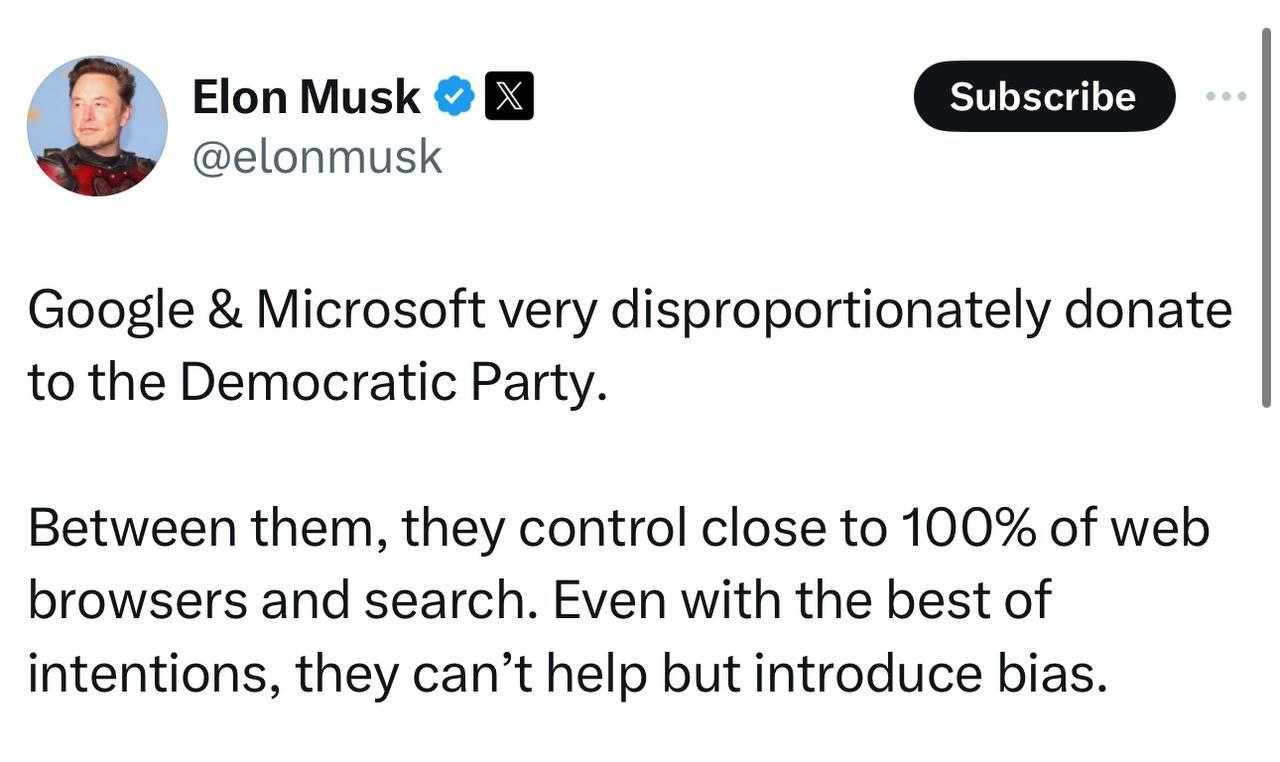
Task: Click the words introduce bias
Action: pos(931,673)
